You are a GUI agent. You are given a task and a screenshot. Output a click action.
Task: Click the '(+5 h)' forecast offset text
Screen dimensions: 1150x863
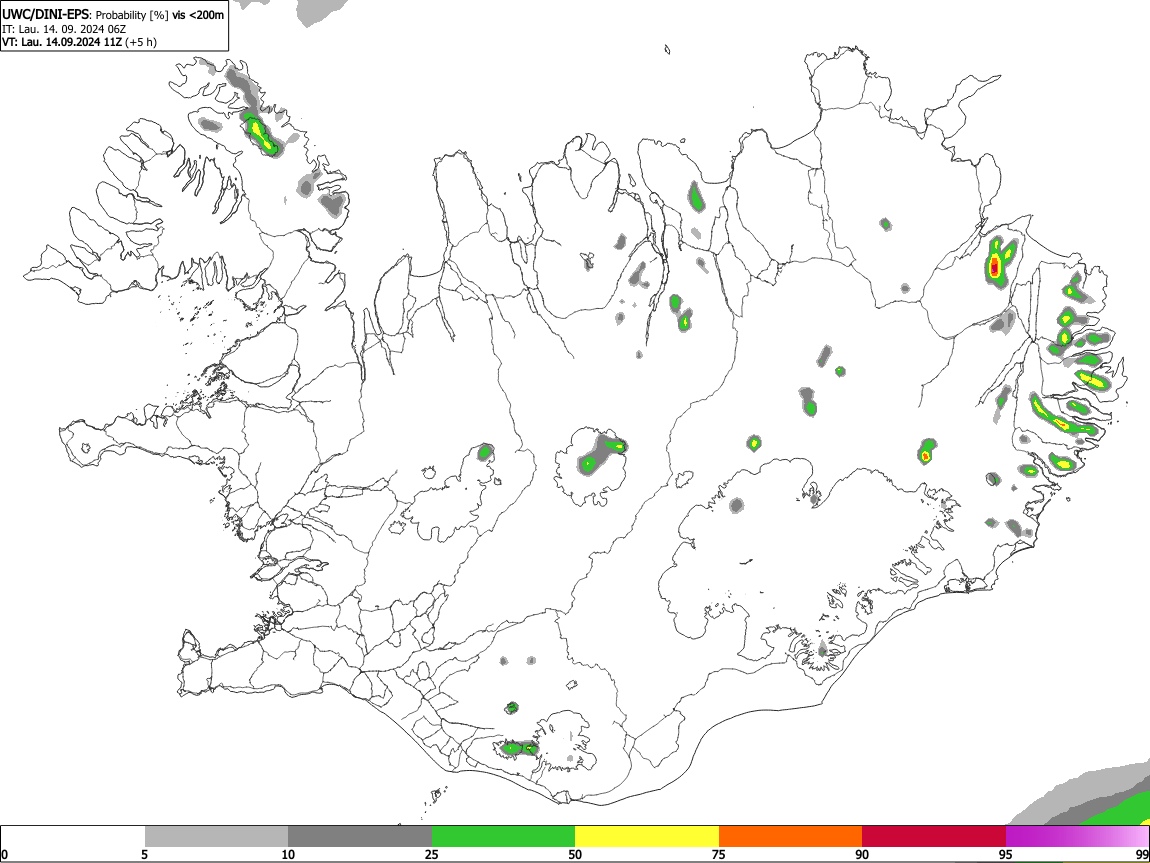(x=141, y=42)
